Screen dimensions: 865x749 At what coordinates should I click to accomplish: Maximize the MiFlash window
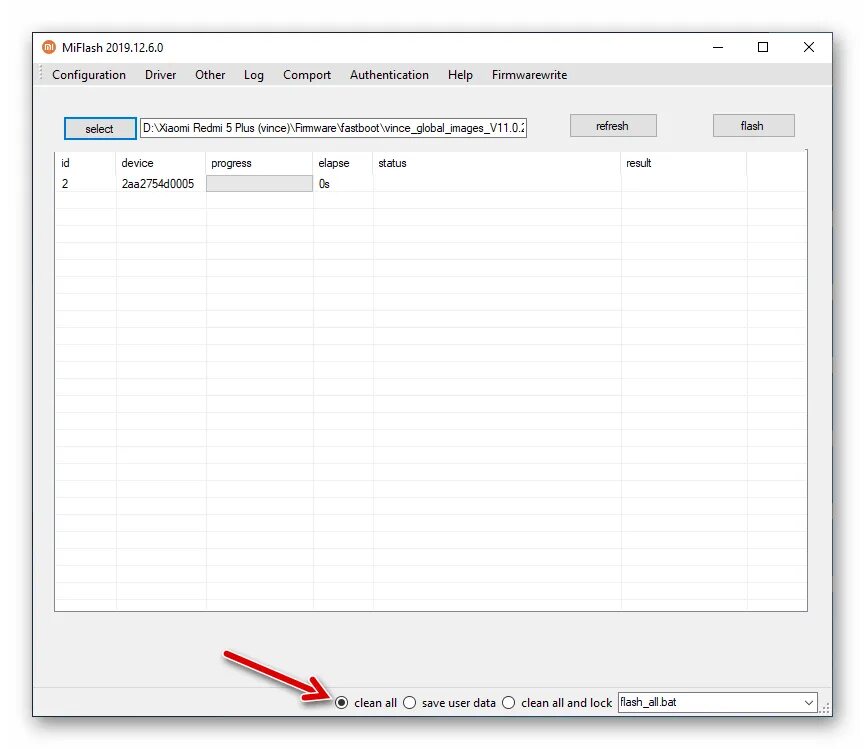pos(763,47)
